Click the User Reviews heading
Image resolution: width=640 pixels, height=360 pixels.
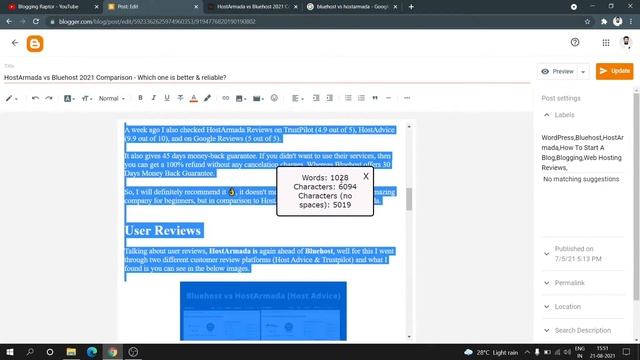(x=163, y=231)
